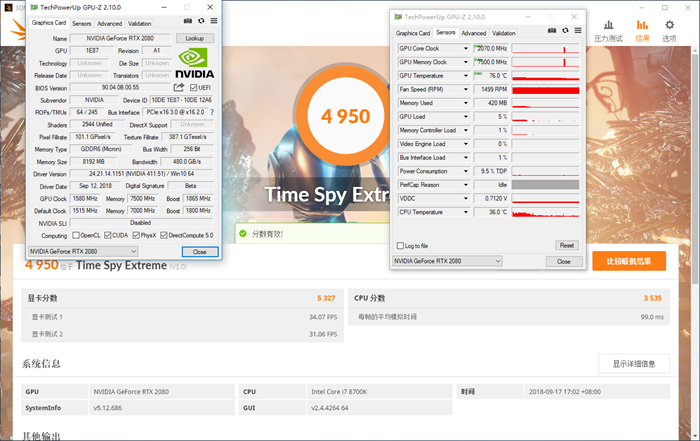Viewport: 700px width, 441px height.
Task: Click refresh icon in Sensors GPU-Z window
Action: coord(566,30)
